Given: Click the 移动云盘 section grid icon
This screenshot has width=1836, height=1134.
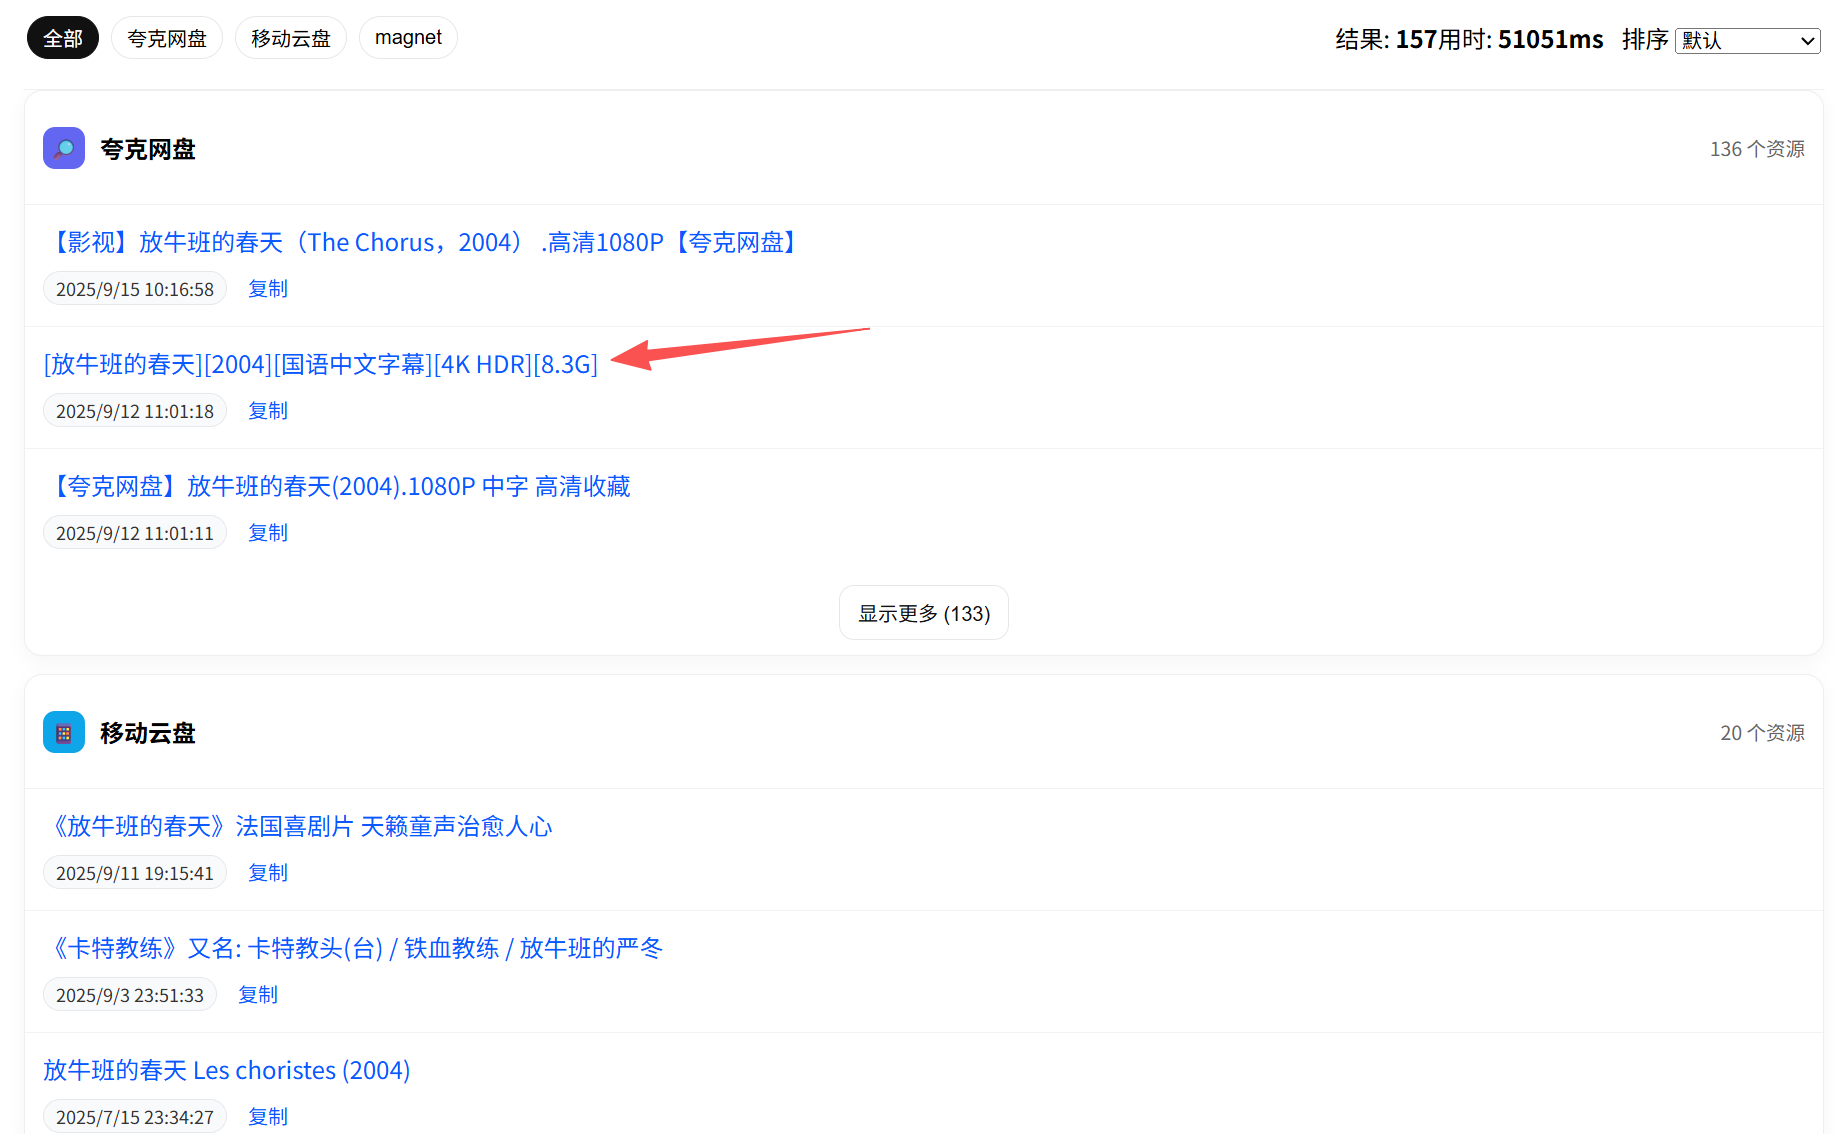Looking at the screenshot, I should pyautogui.click(x=64, y=732).
